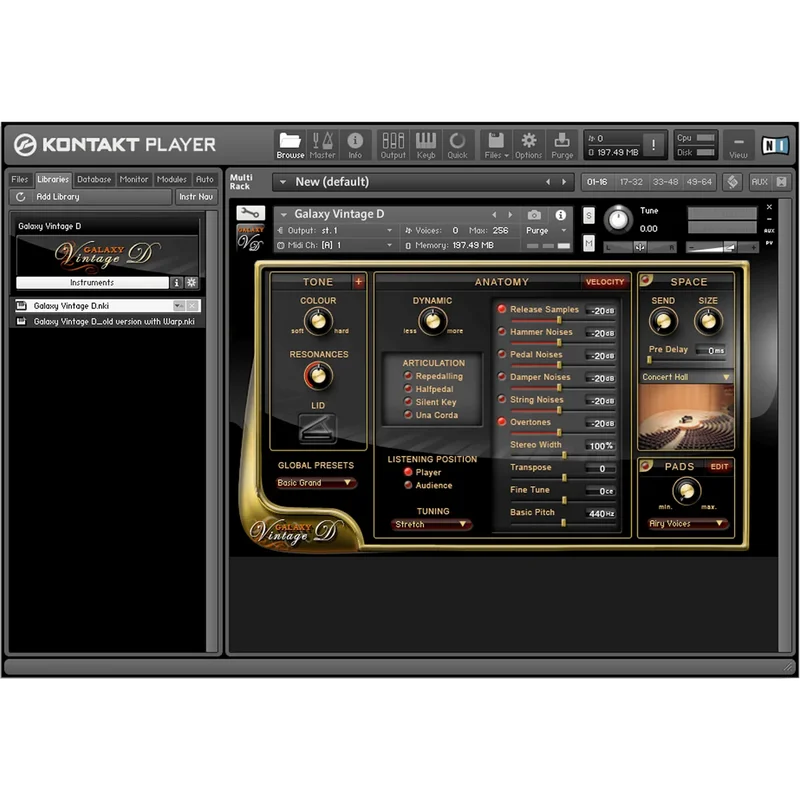
Task: Switch to the Files tab
Action: [x=20, y=180]
